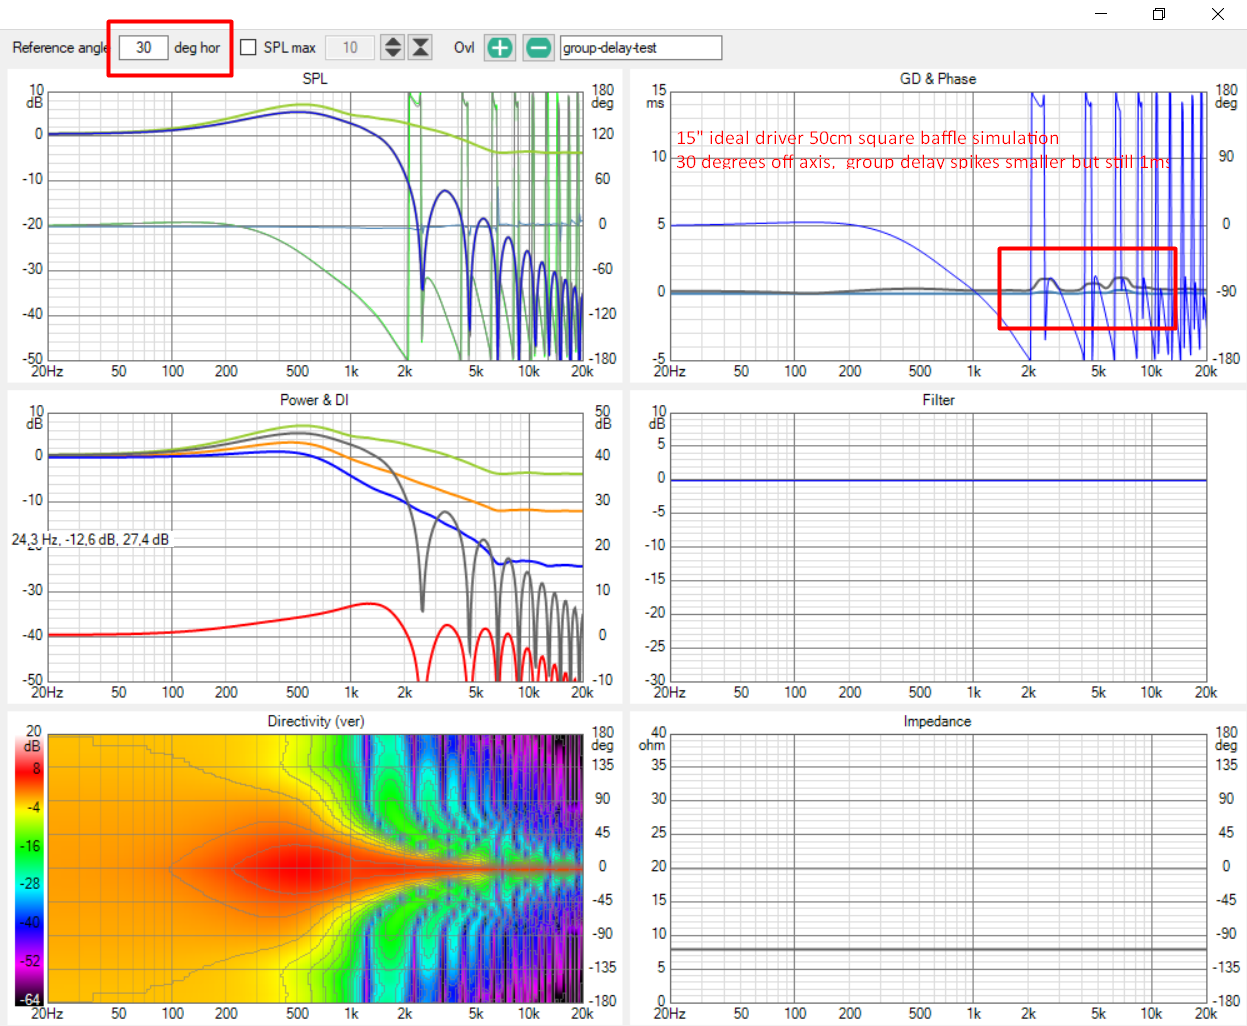Click the 'Impedance' chart title

tap(937, 721)
